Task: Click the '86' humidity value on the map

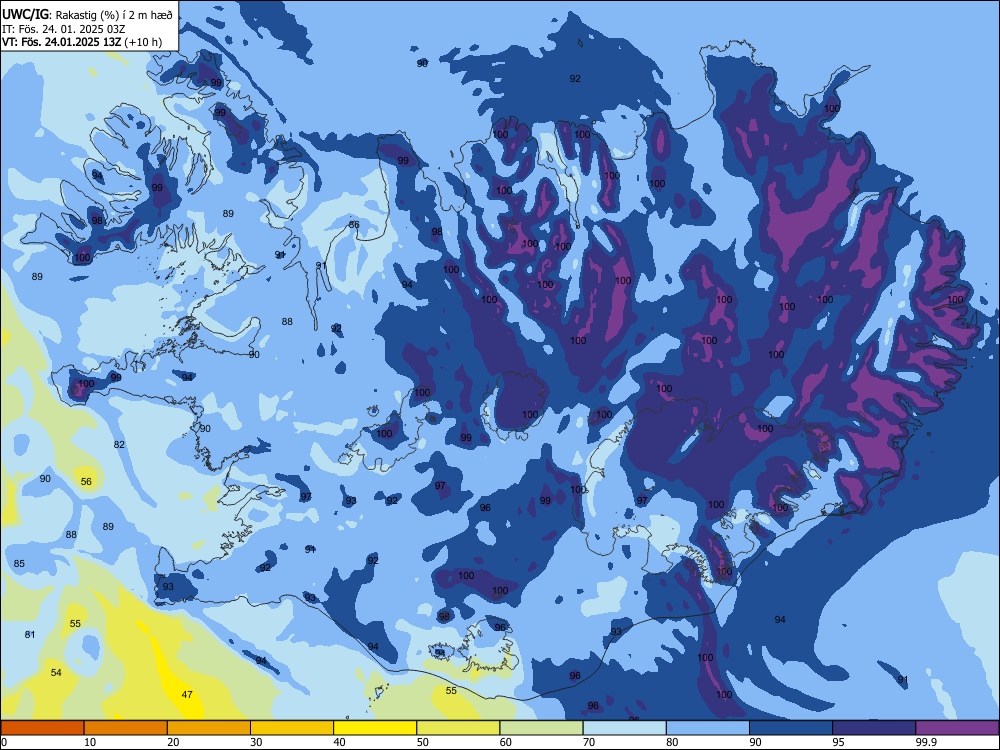Action: click(354, 224)
